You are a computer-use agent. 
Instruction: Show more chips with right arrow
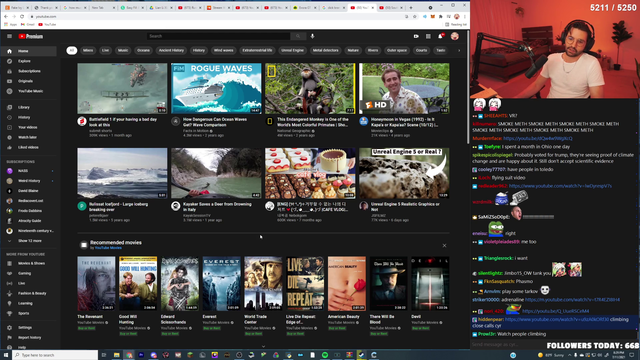pyautogui.click(x=459, y=51)
